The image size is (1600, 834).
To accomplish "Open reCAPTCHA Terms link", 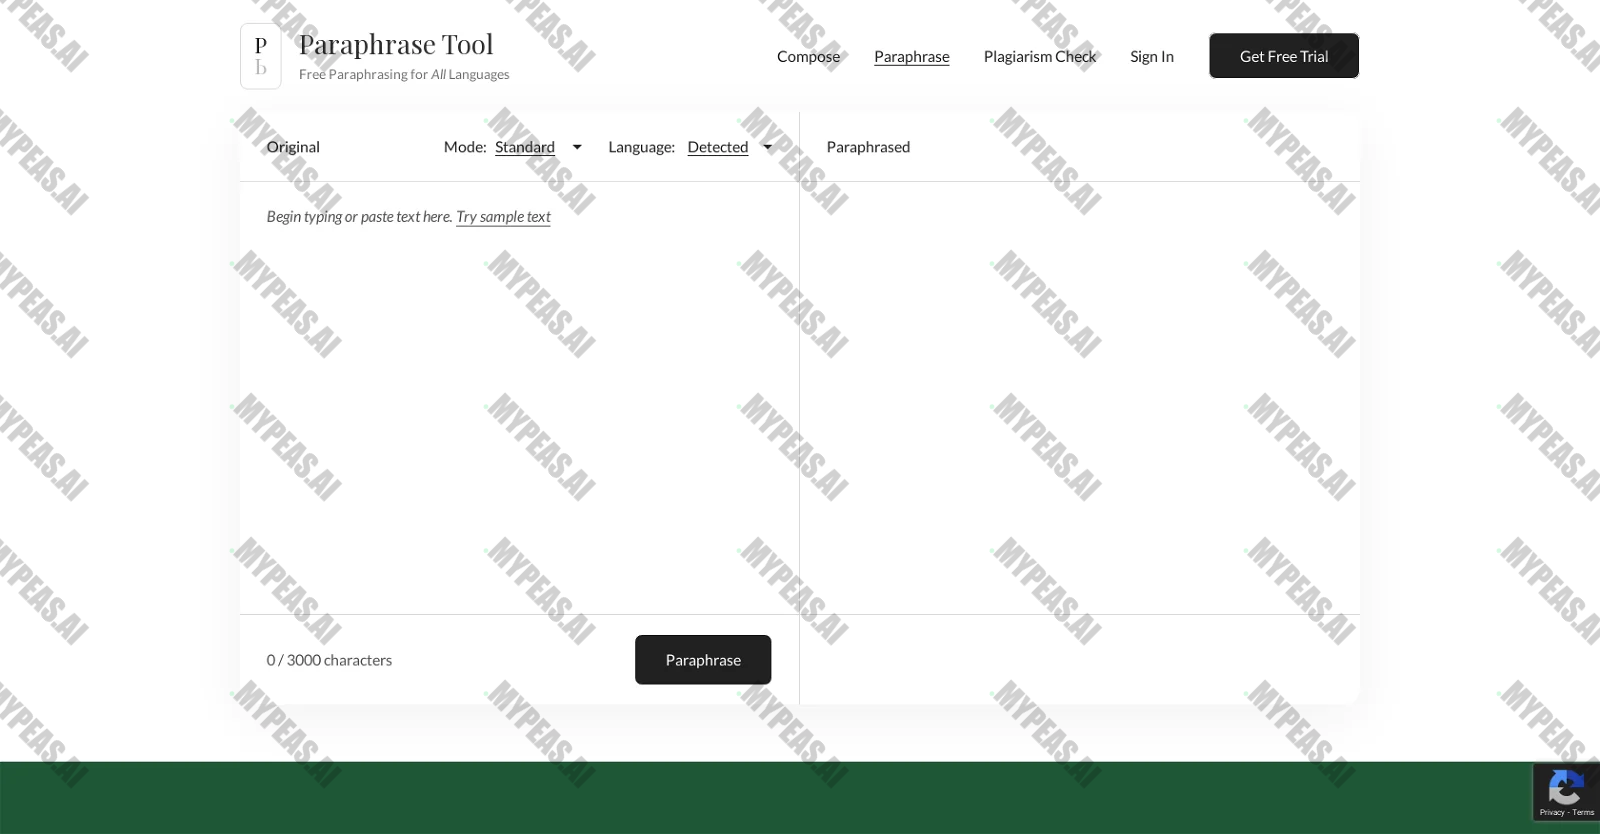I will coord(1583,812).
